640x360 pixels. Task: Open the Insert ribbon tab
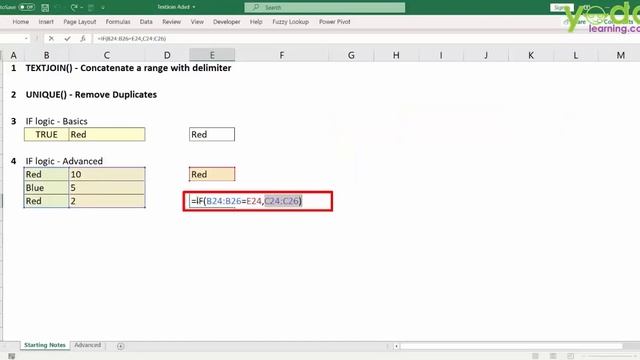pos(46,22)
